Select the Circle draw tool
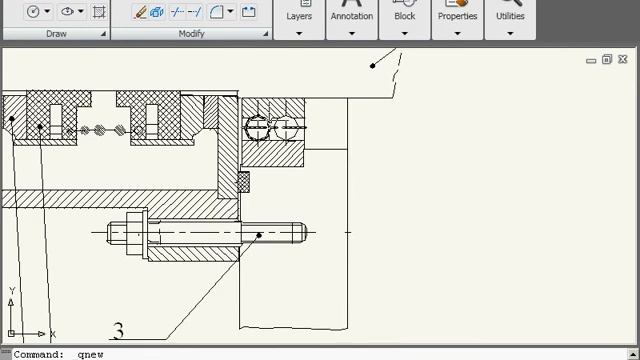 [x=33, y=11]
